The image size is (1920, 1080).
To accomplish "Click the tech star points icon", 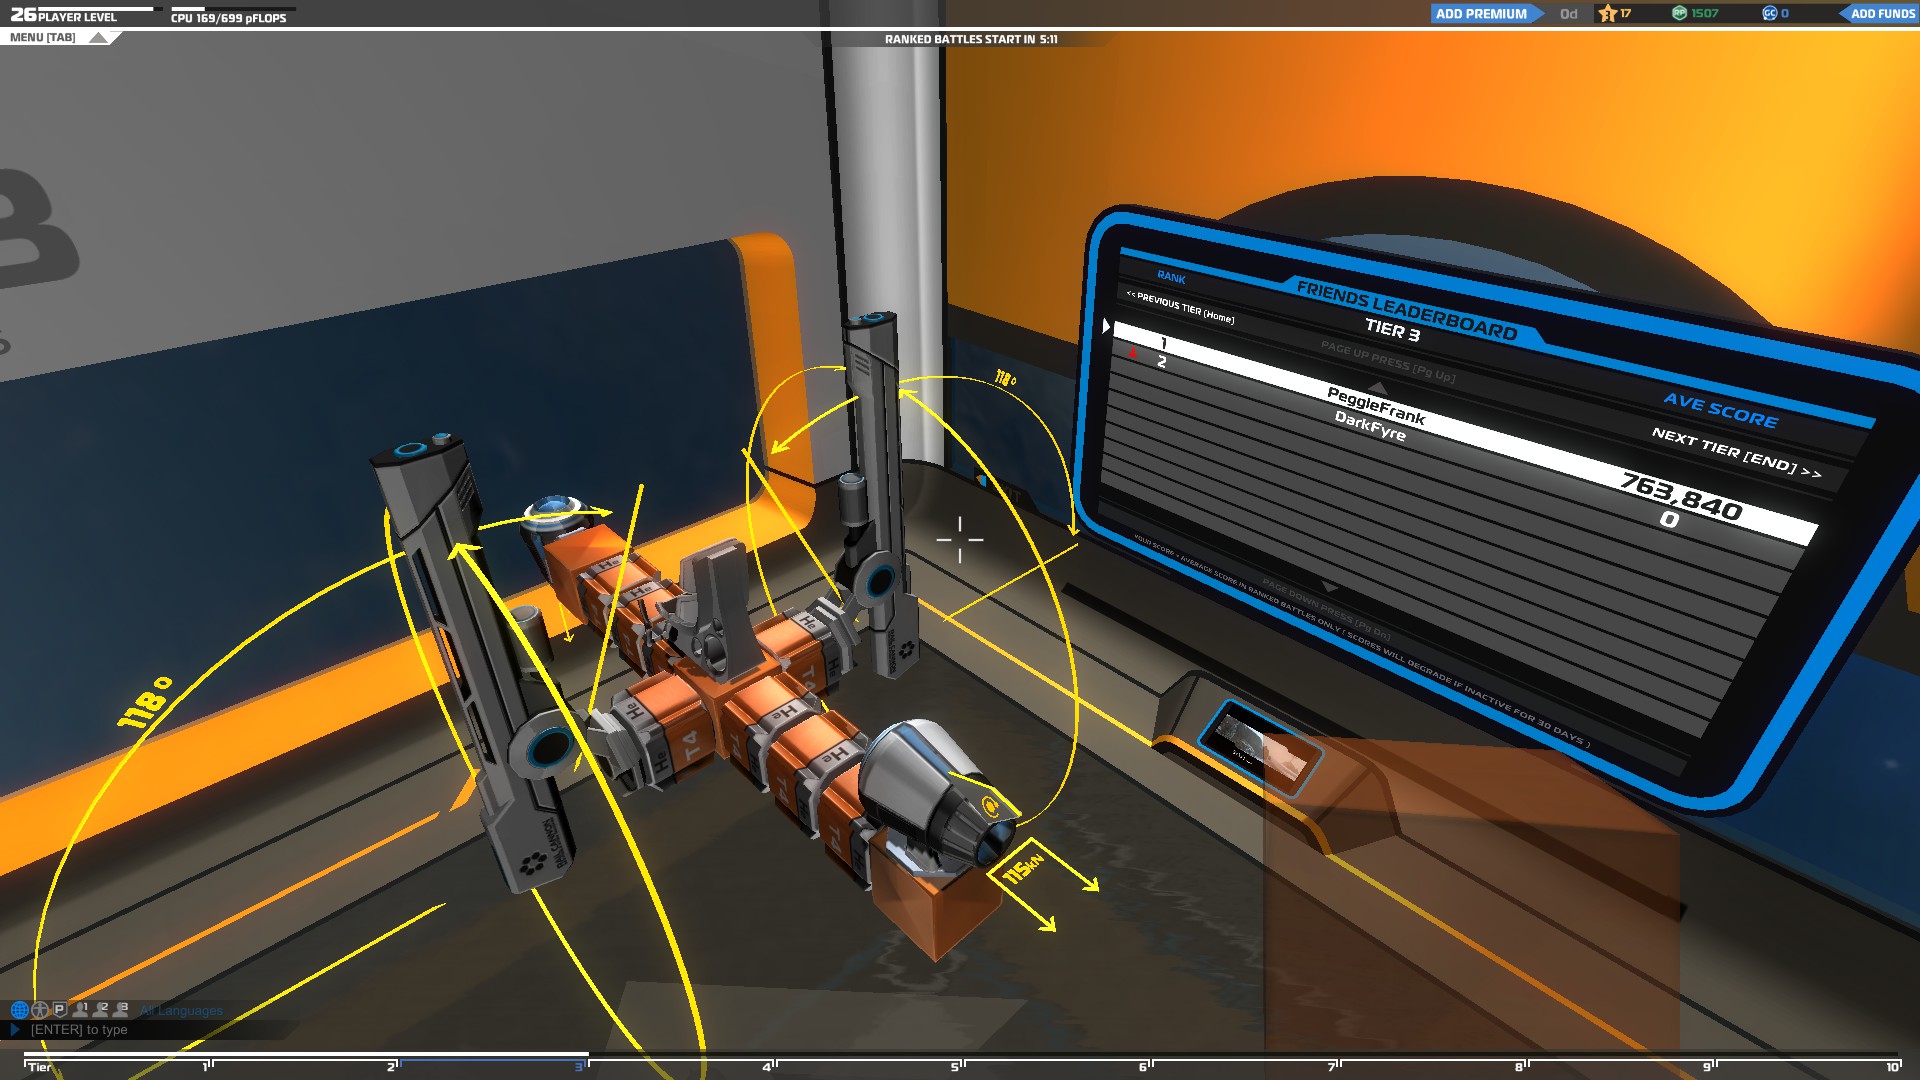I will [1608, 14].
